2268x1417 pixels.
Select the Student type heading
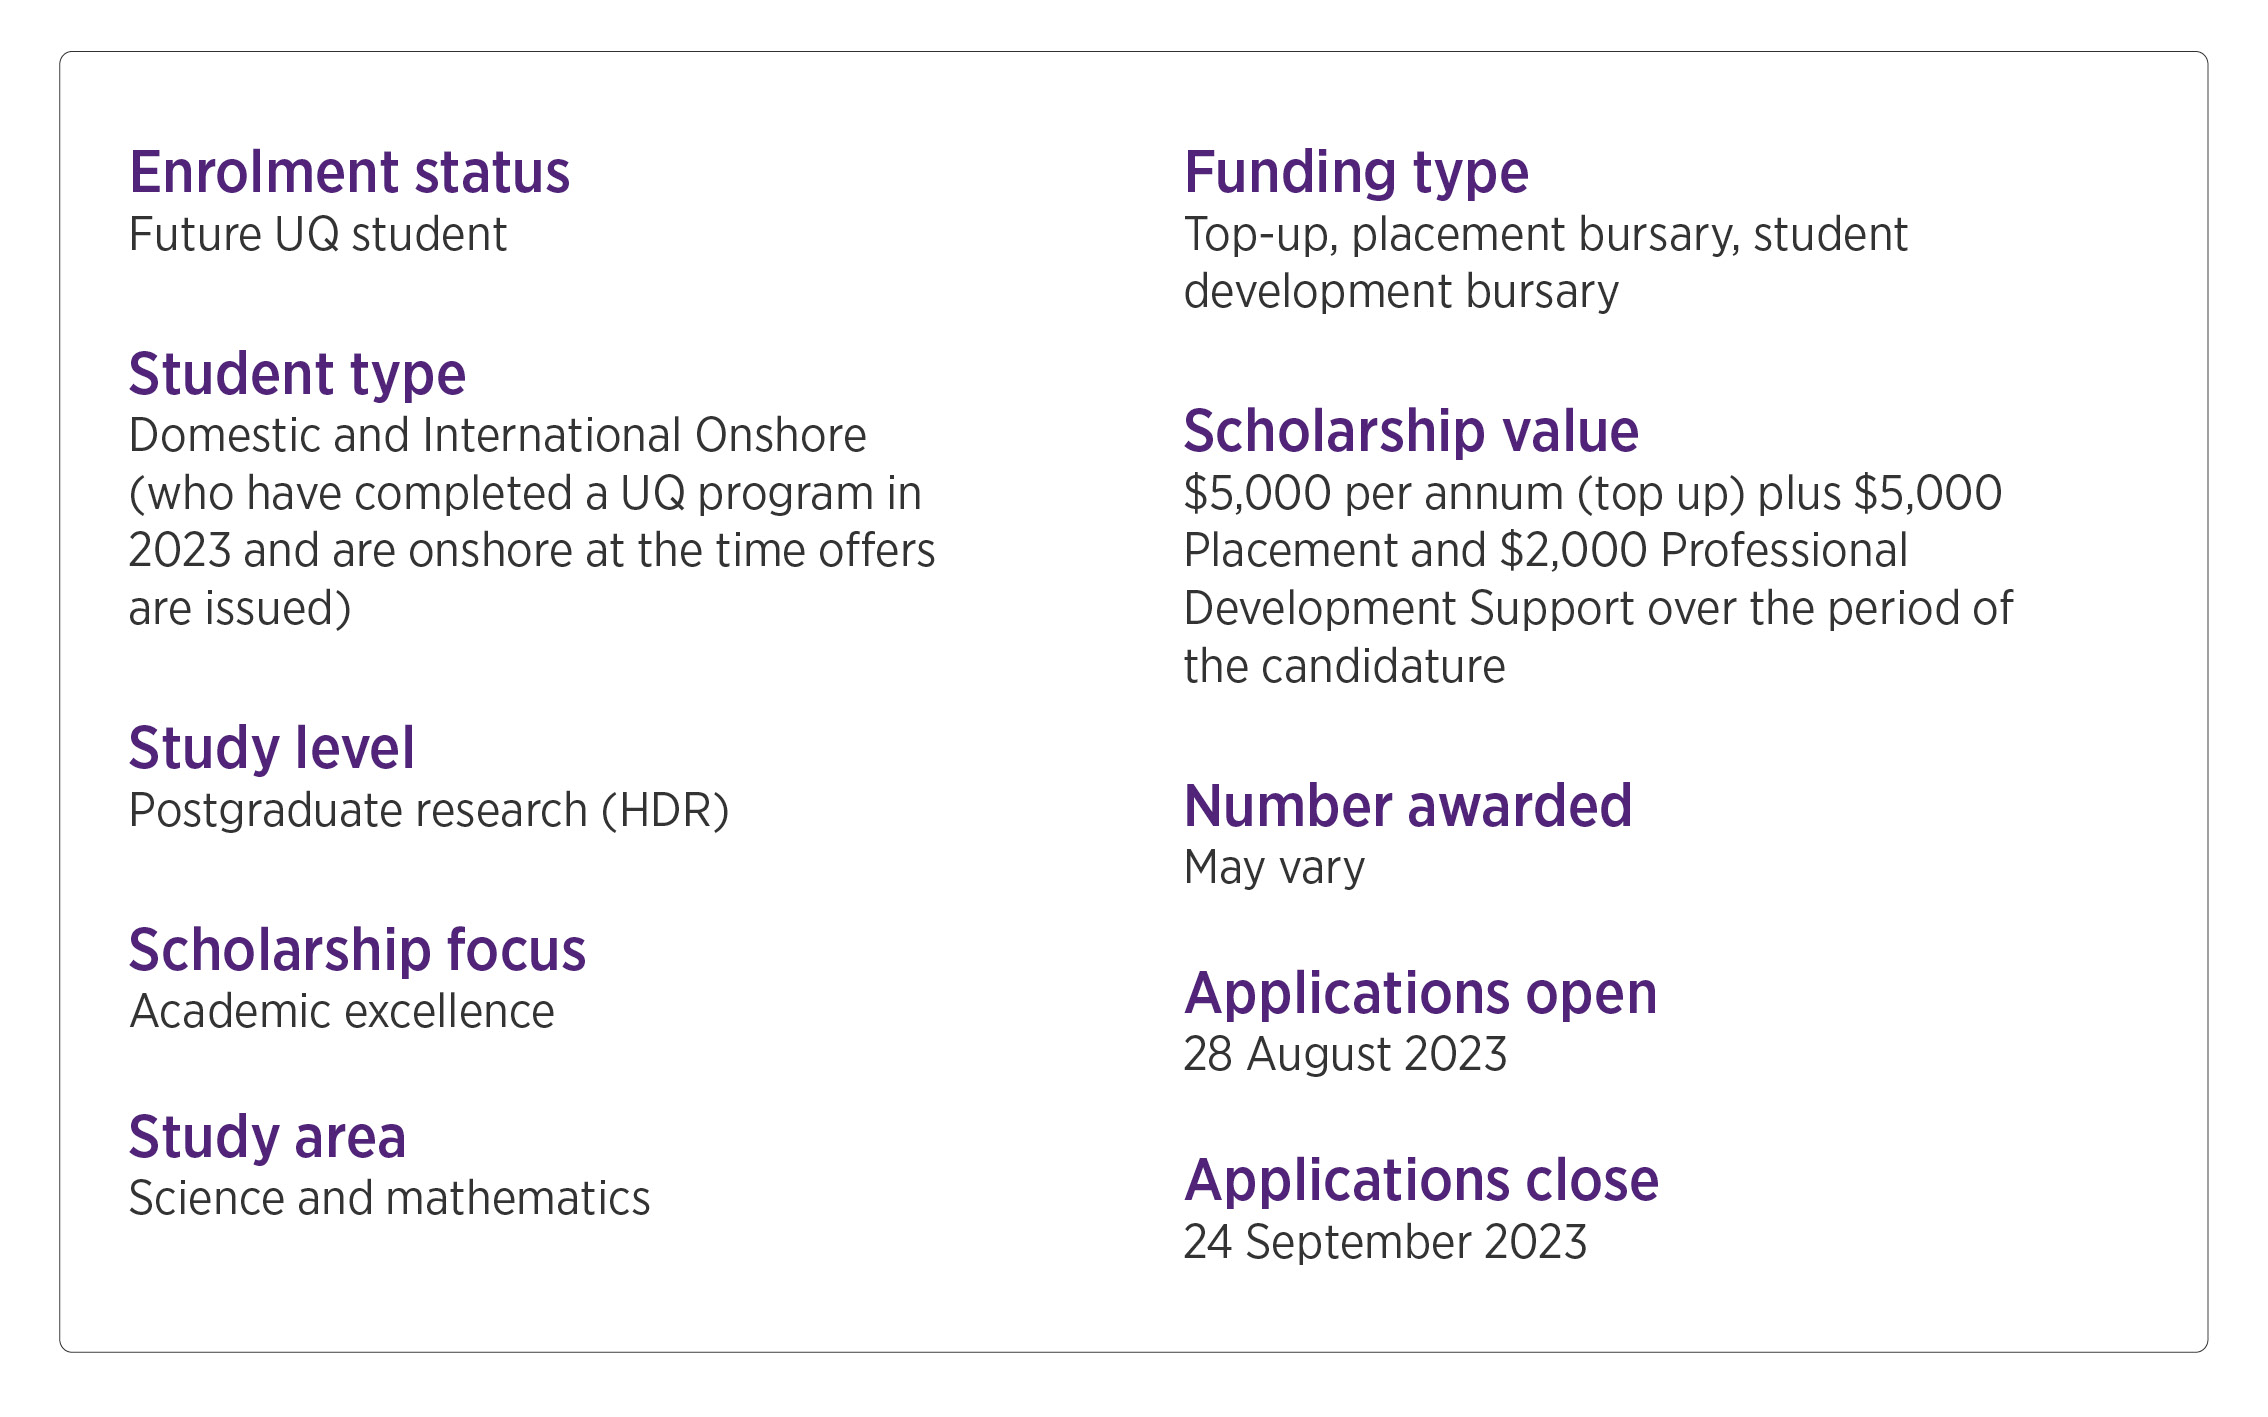tap(297, 375)
